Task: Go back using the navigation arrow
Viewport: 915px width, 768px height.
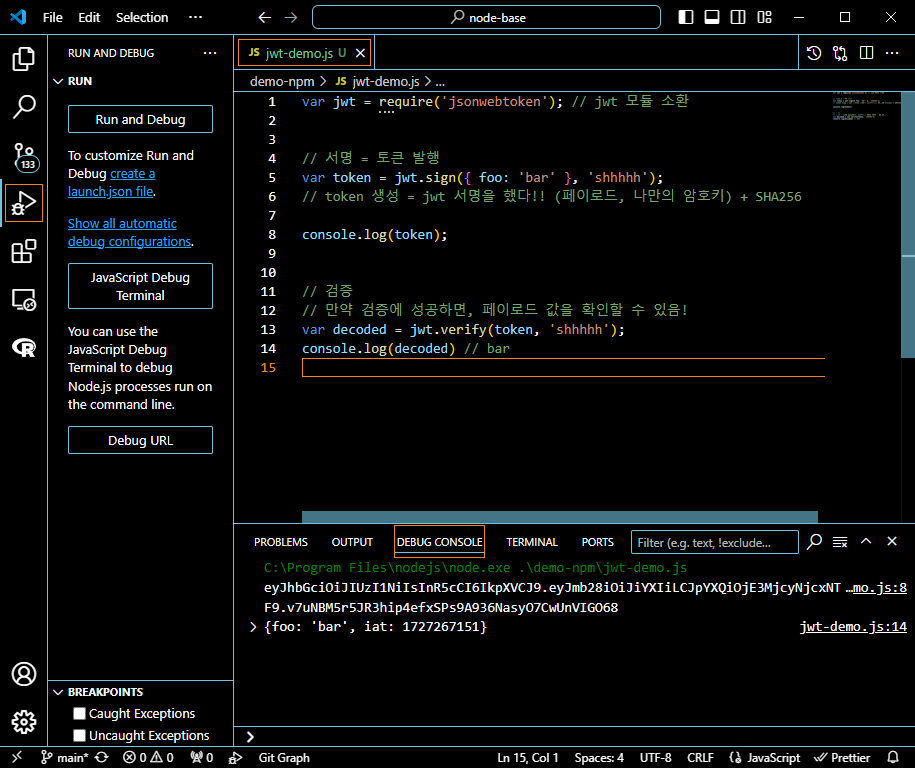Action: (x=265, y=18)
